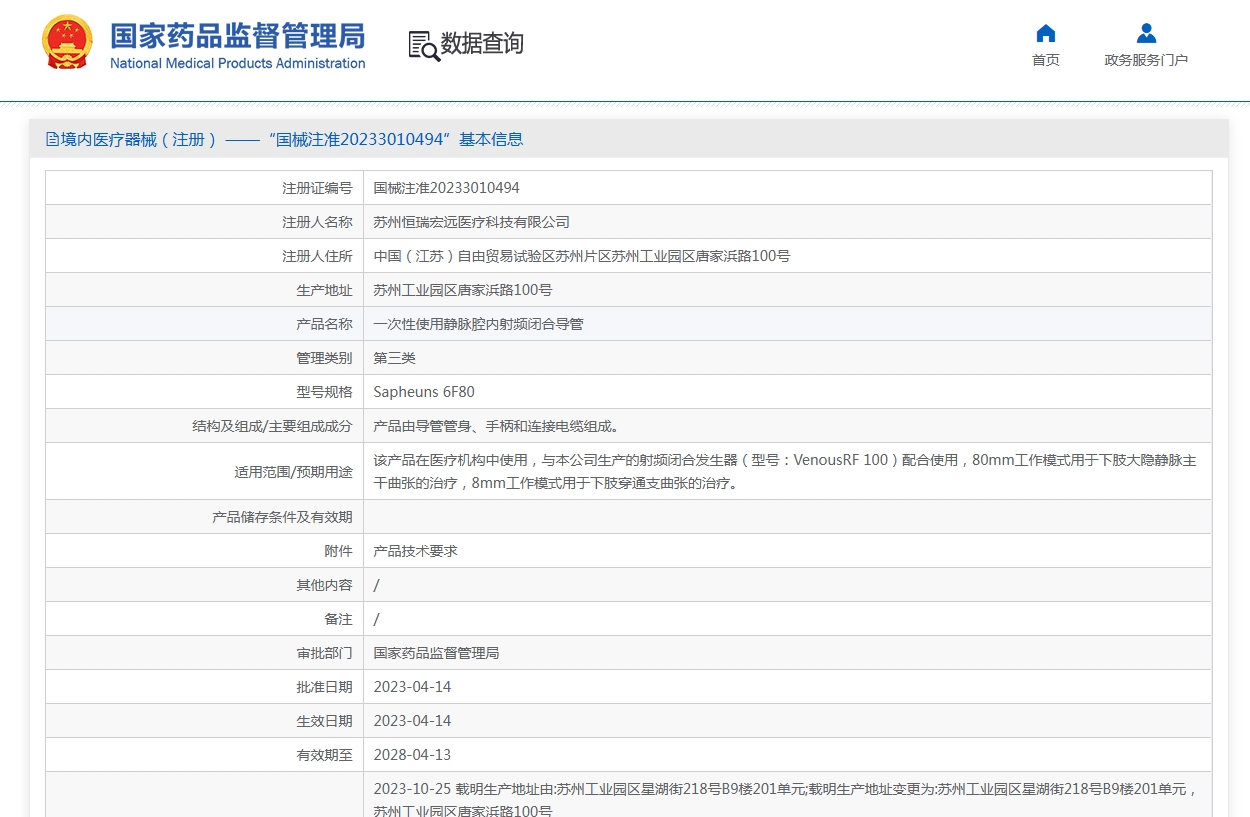Click the document icon before 境内医疗器械
The image size is (1250, 817).
tap(53, 139)
